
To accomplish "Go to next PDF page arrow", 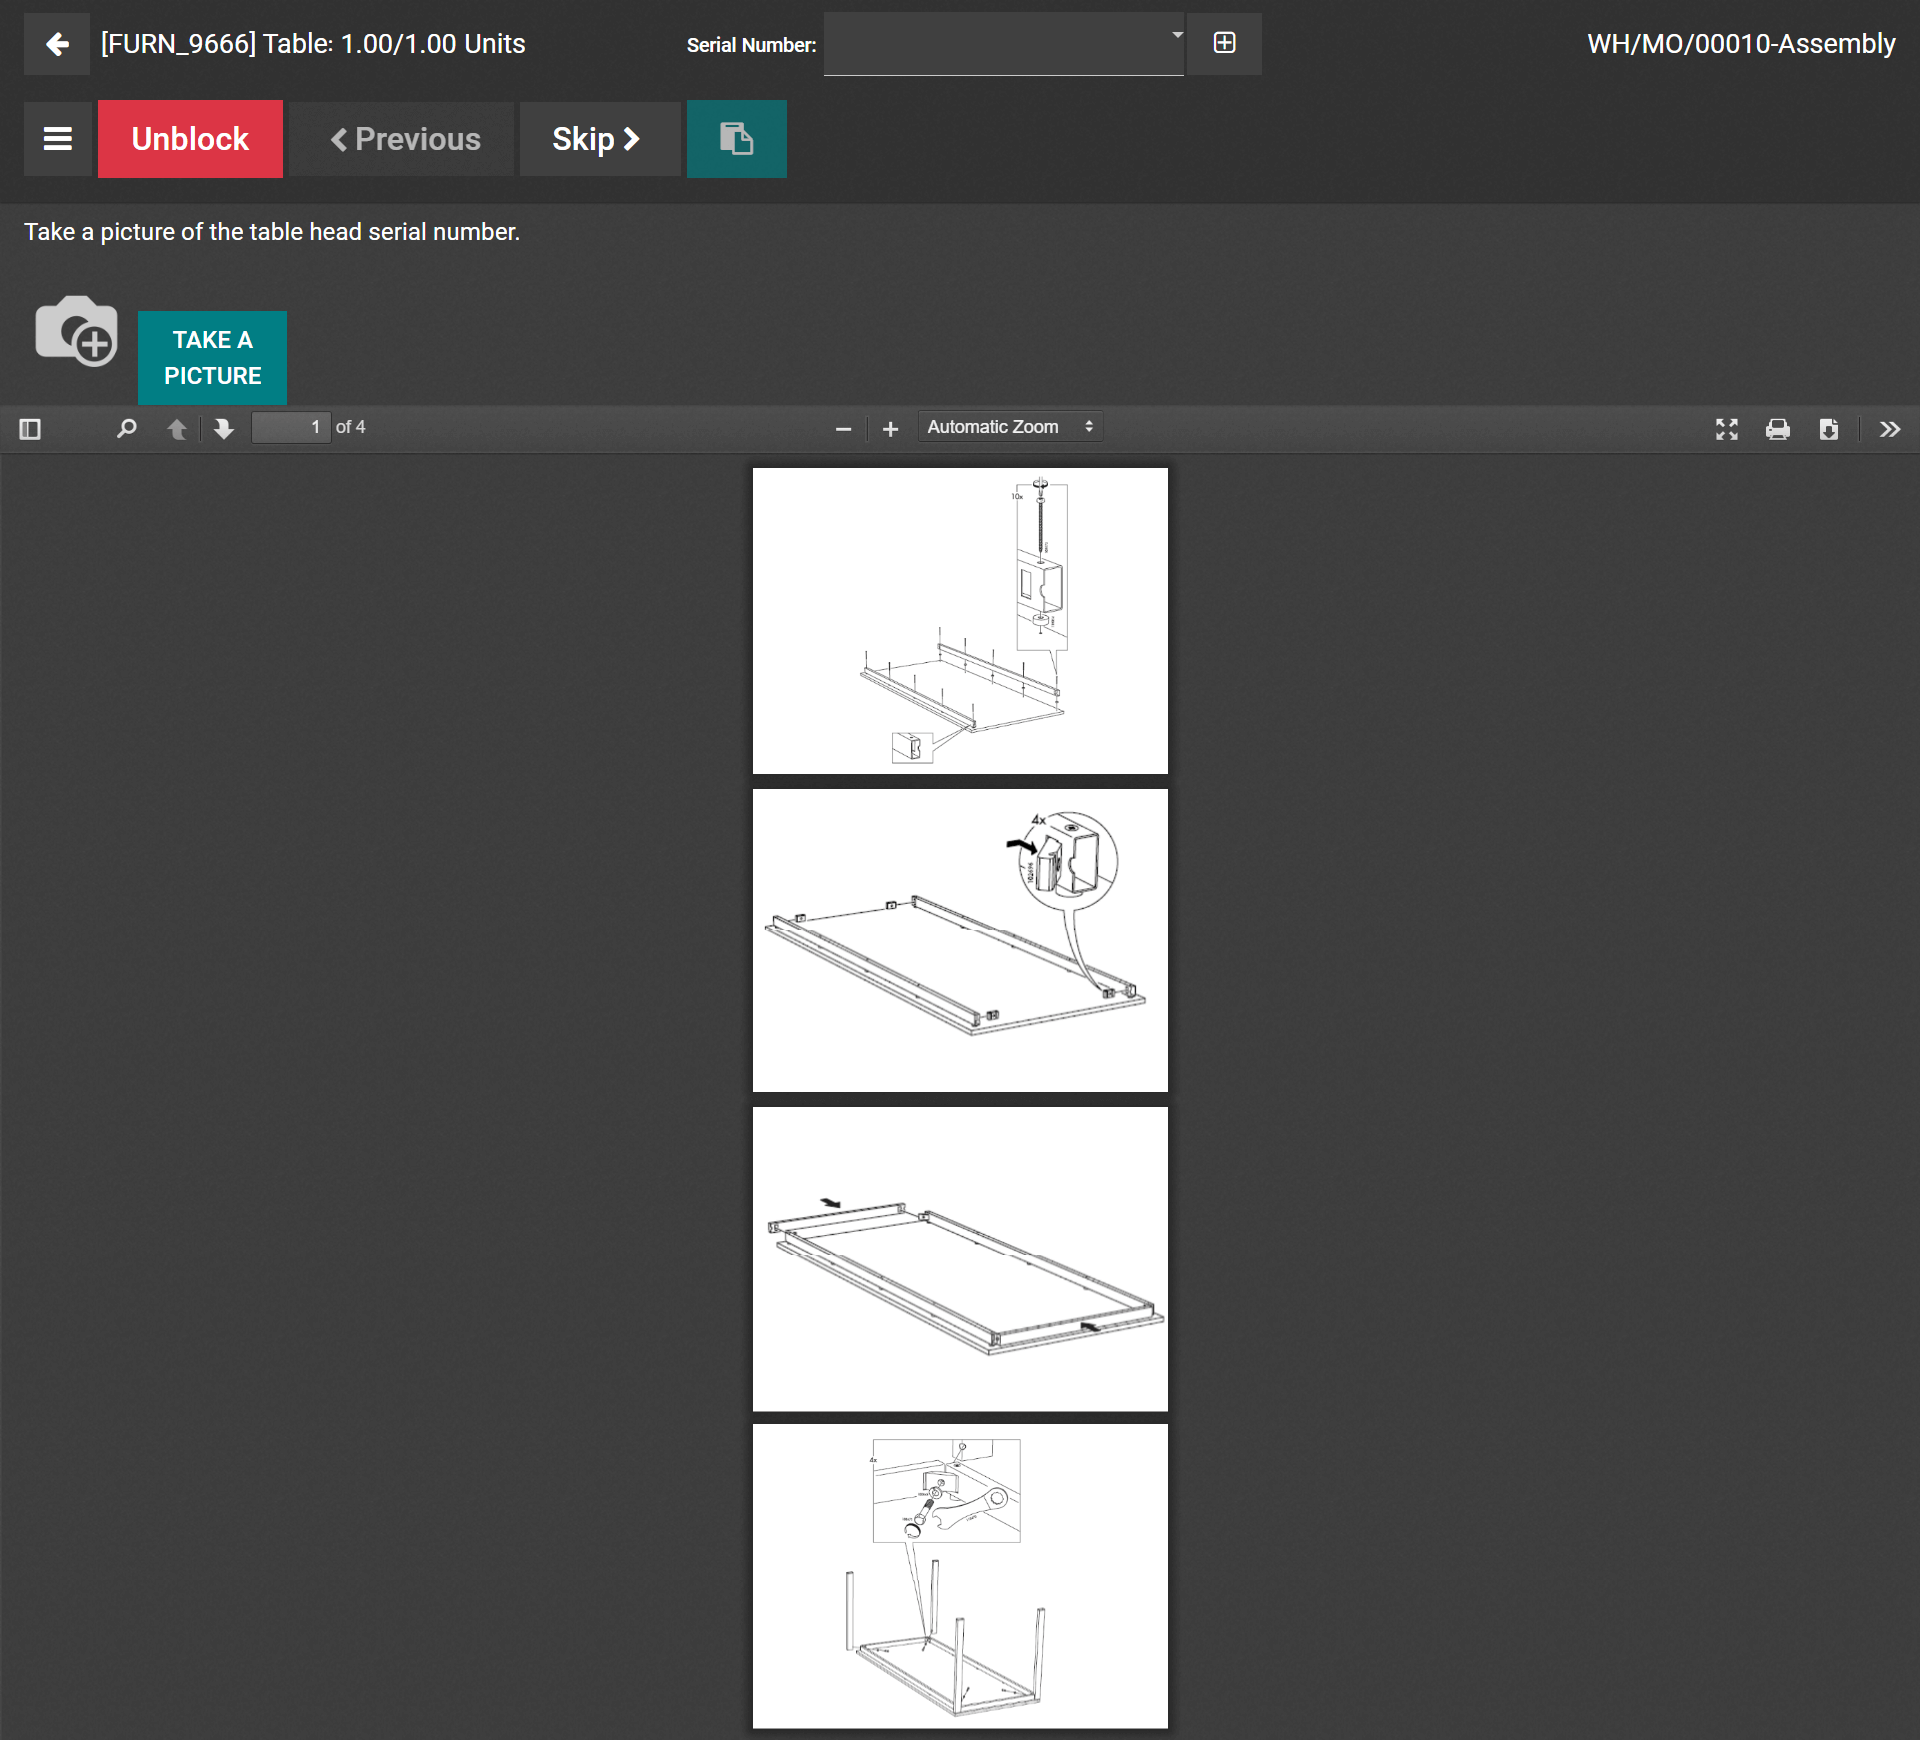I will pyautogui.click(x=224, y=429).
